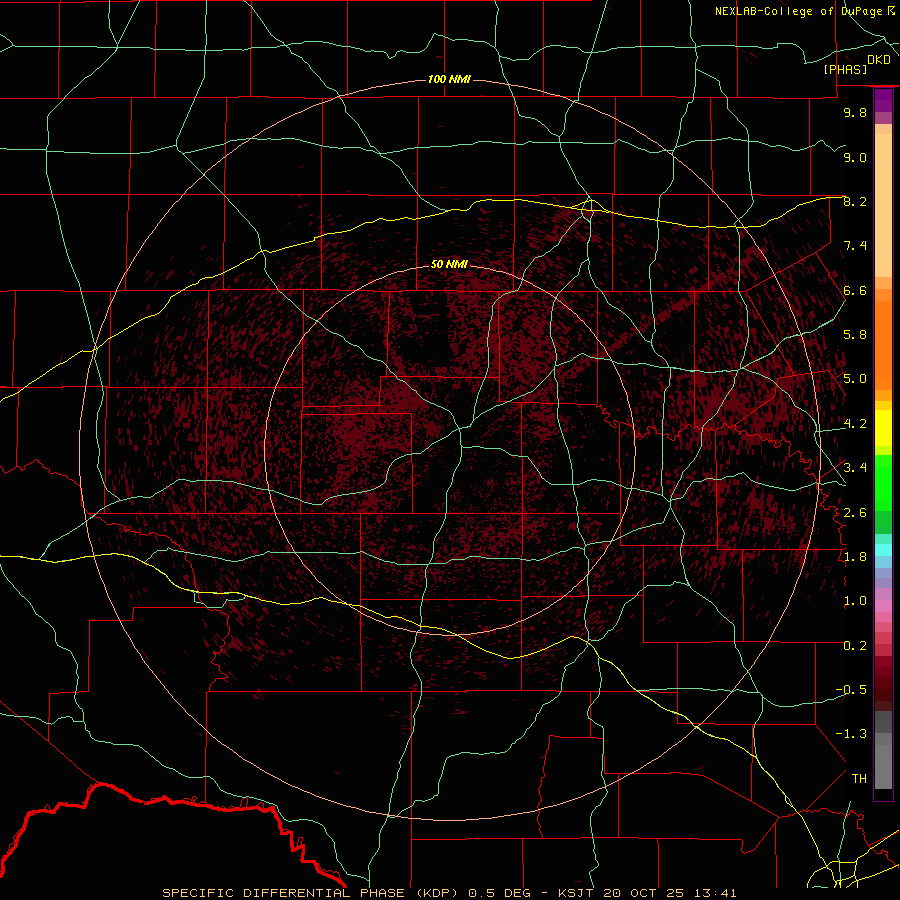
Task: Click the 0.2 value on the scale
Action: point(855,646)
